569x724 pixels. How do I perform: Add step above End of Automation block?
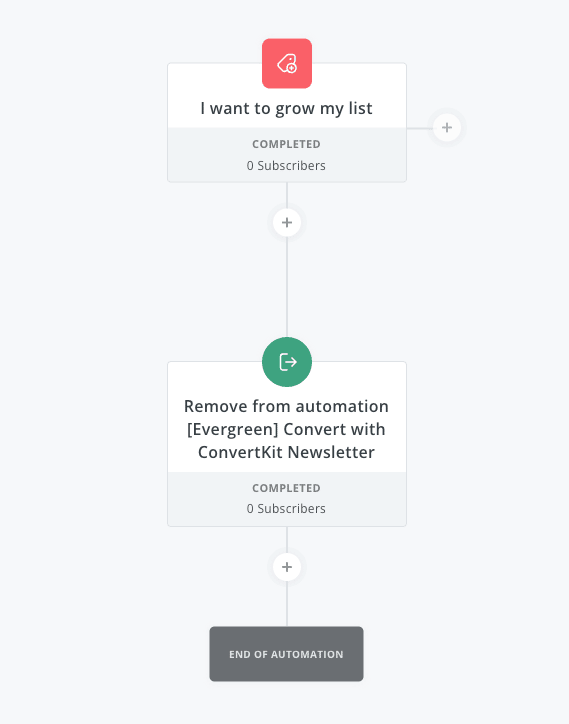(287, 567)
